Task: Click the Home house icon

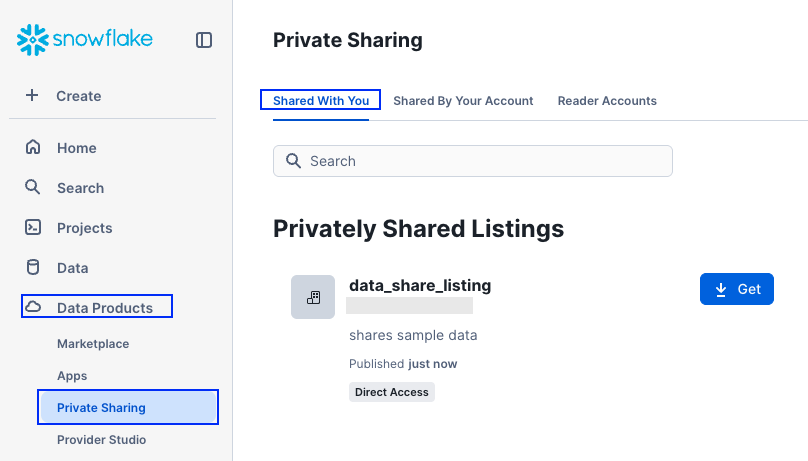Action: [x=33, y=147]
